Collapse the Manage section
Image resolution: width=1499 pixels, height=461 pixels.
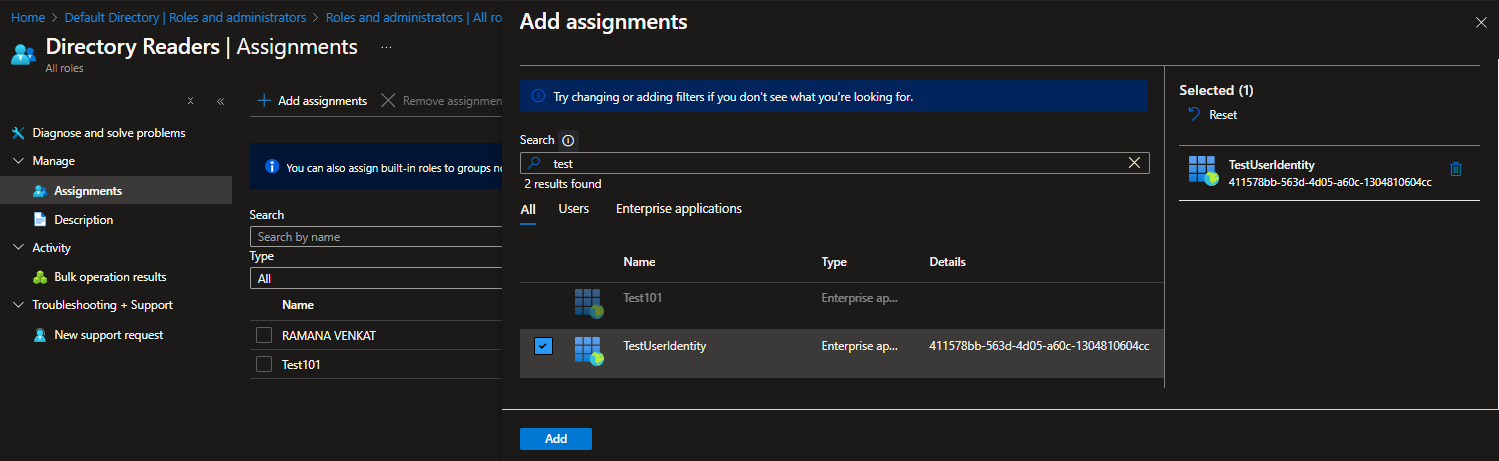pyautogui.click(x=17, y=161)
